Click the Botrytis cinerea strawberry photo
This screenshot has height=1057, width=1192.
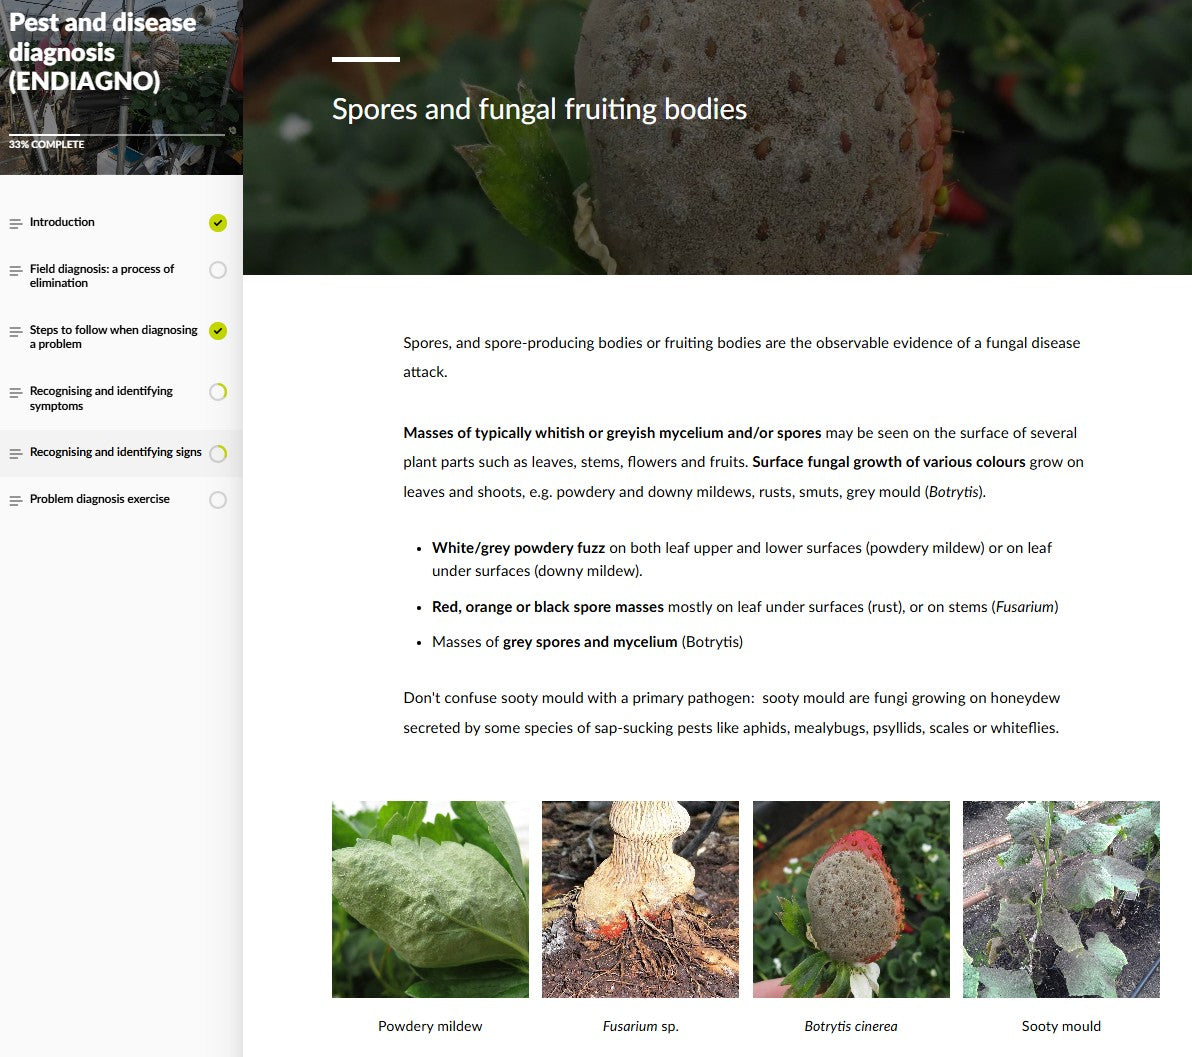(x=851, y=899)
